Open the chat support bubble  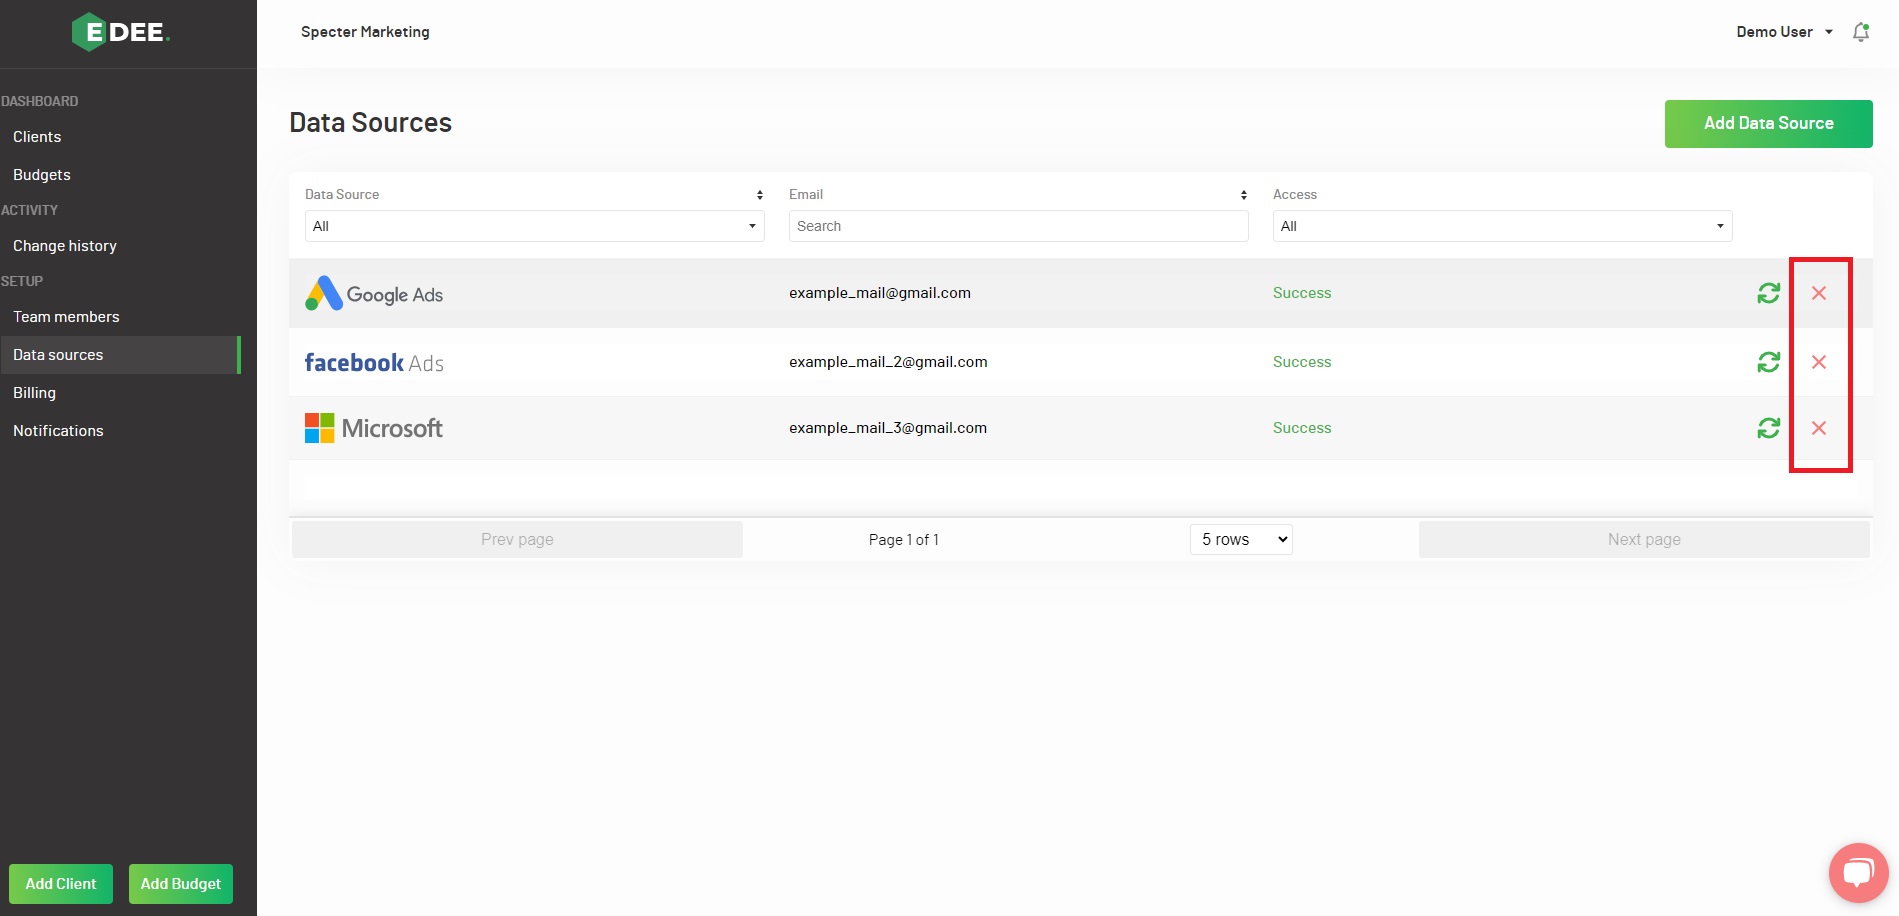click(1858, 872)
